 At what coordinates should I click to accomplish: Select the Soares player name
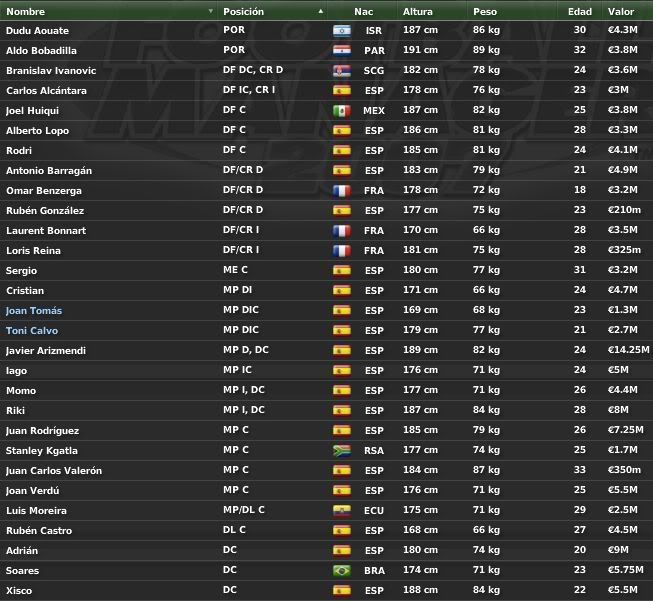[x=22, y=571]
